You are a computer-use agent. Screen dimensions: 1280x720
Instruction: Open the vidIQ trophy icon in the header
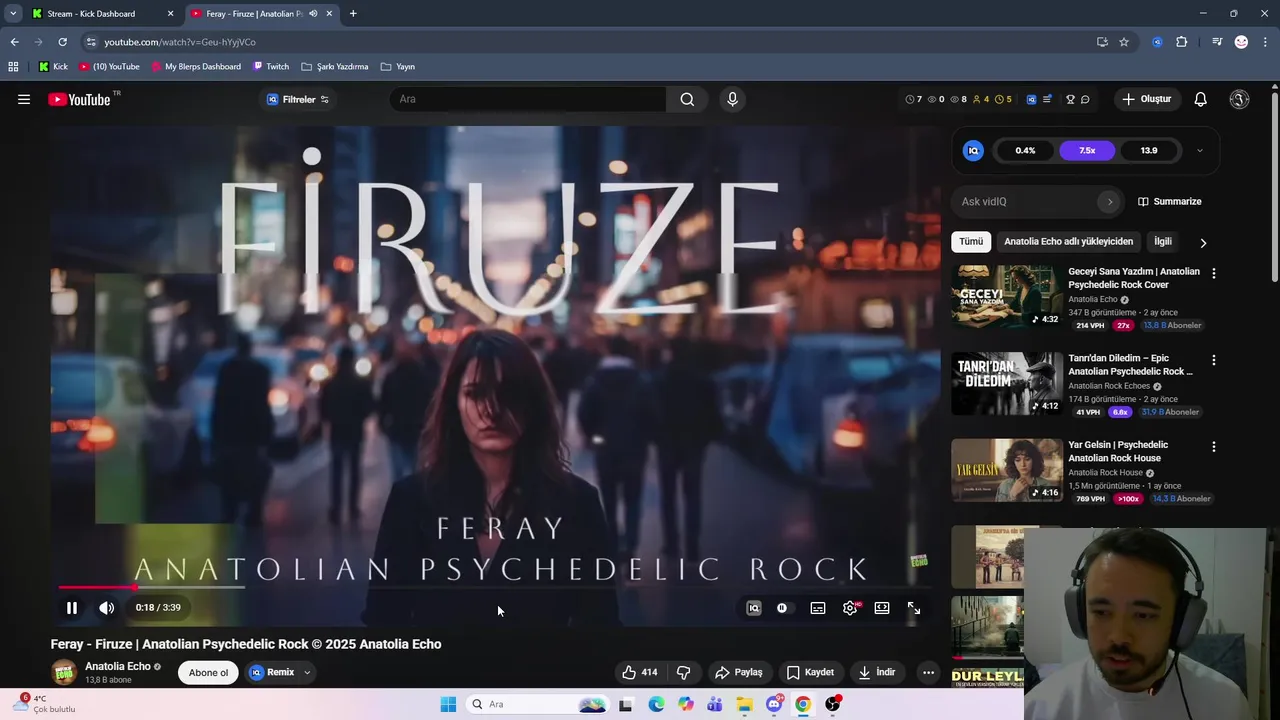click(x=1070, y=99)
